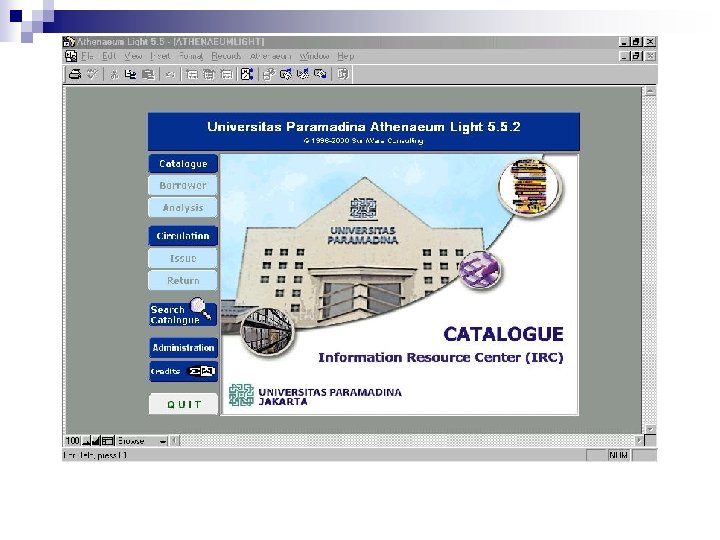Open the Help menu
Viewport: 720px width, 540px height.
(345, 56)
